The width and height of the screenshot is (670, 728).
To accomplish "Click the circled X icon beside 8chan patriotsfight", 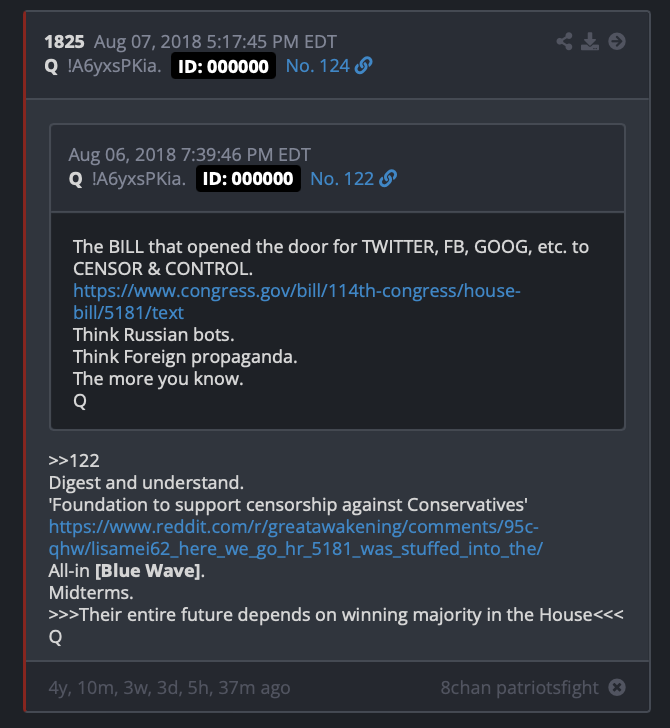I will [x=617, y=687].
